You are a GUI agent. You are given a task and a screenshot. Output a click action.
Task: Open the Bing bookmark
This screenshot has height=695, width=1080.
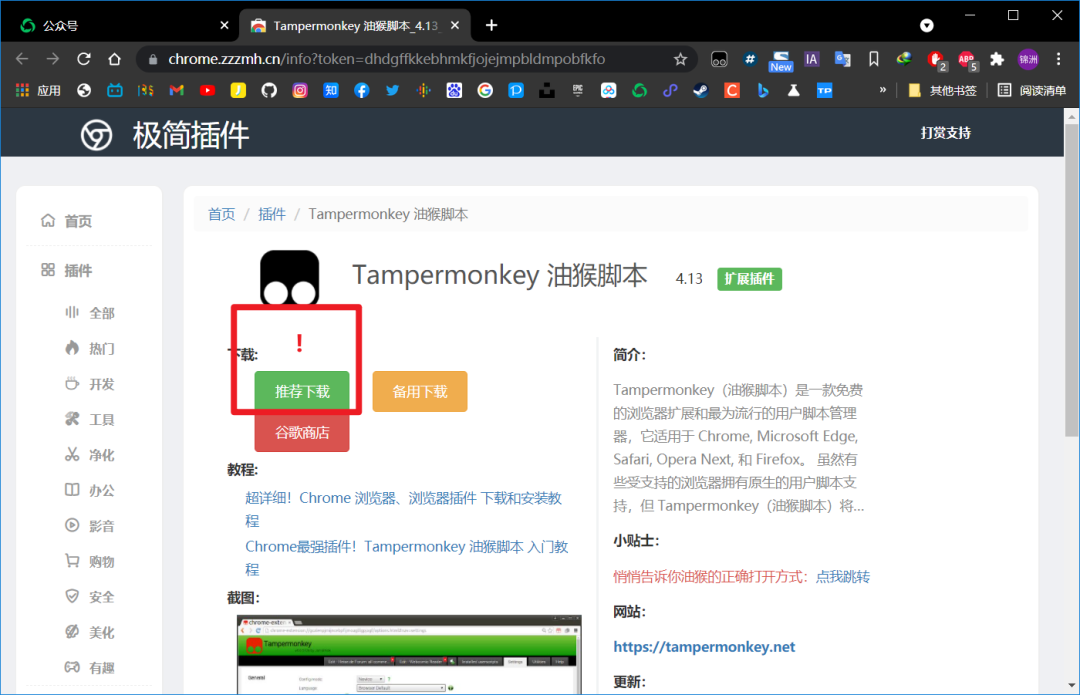click(x=762, y=90)
